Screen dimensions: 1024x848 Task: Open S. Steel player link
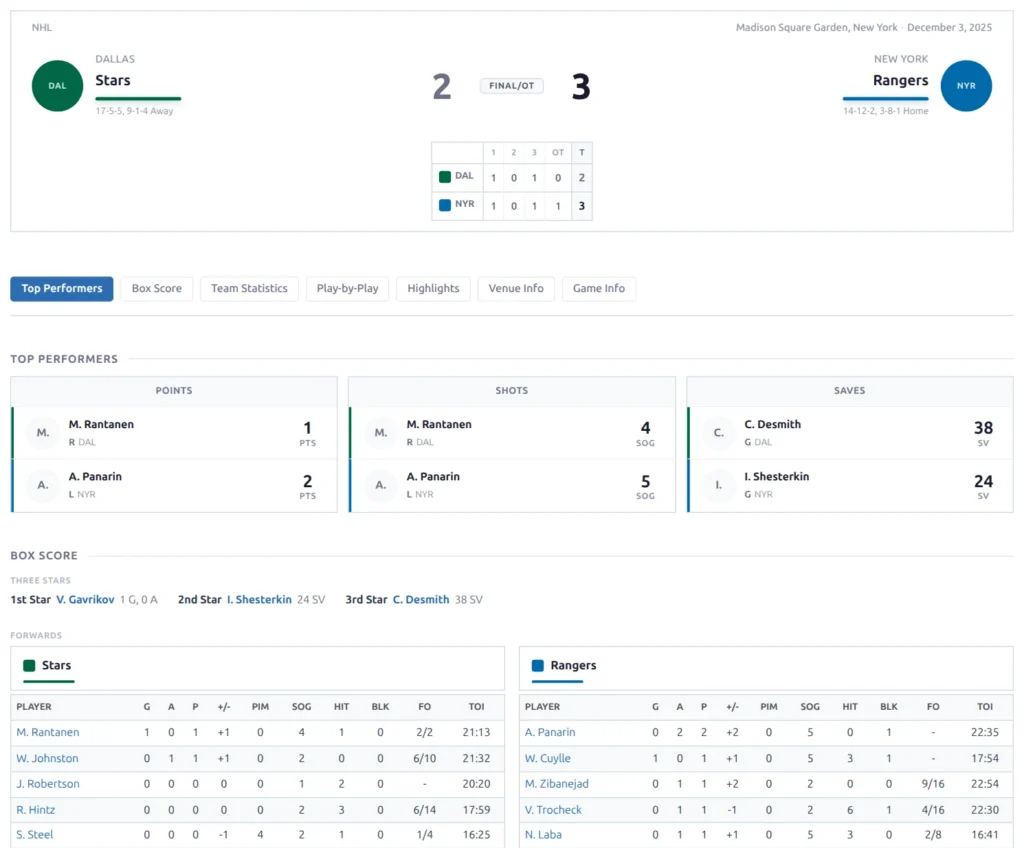(x=35, y=835)
